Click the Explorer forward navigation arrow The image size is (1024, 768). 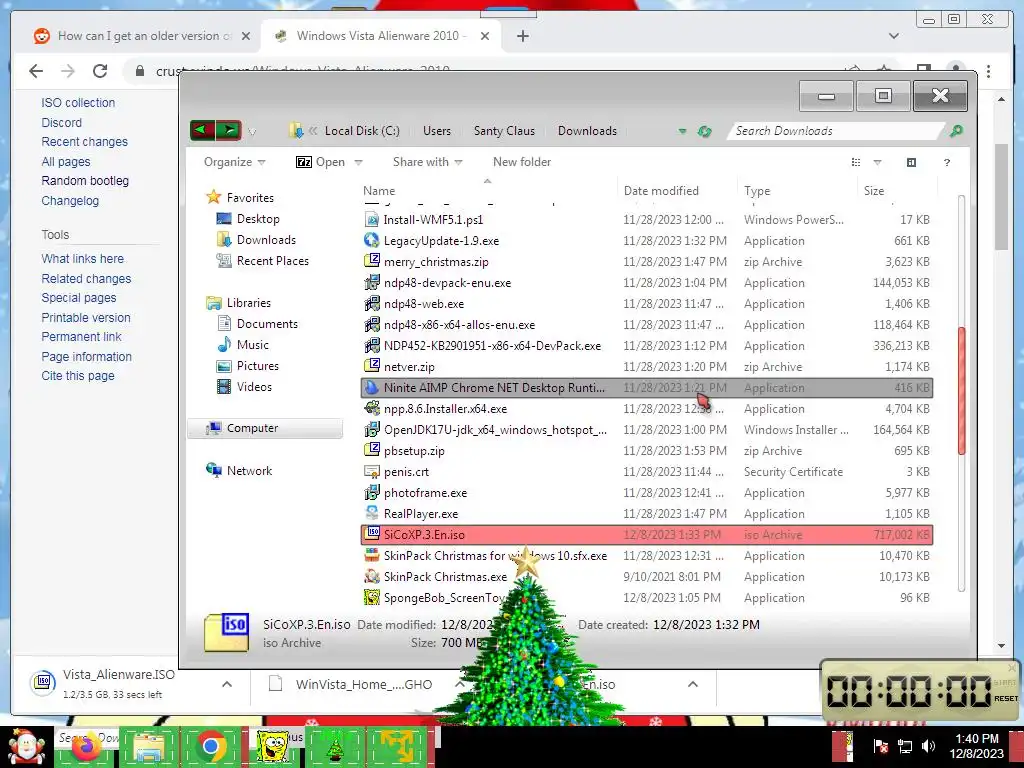[x=229, y=131]
